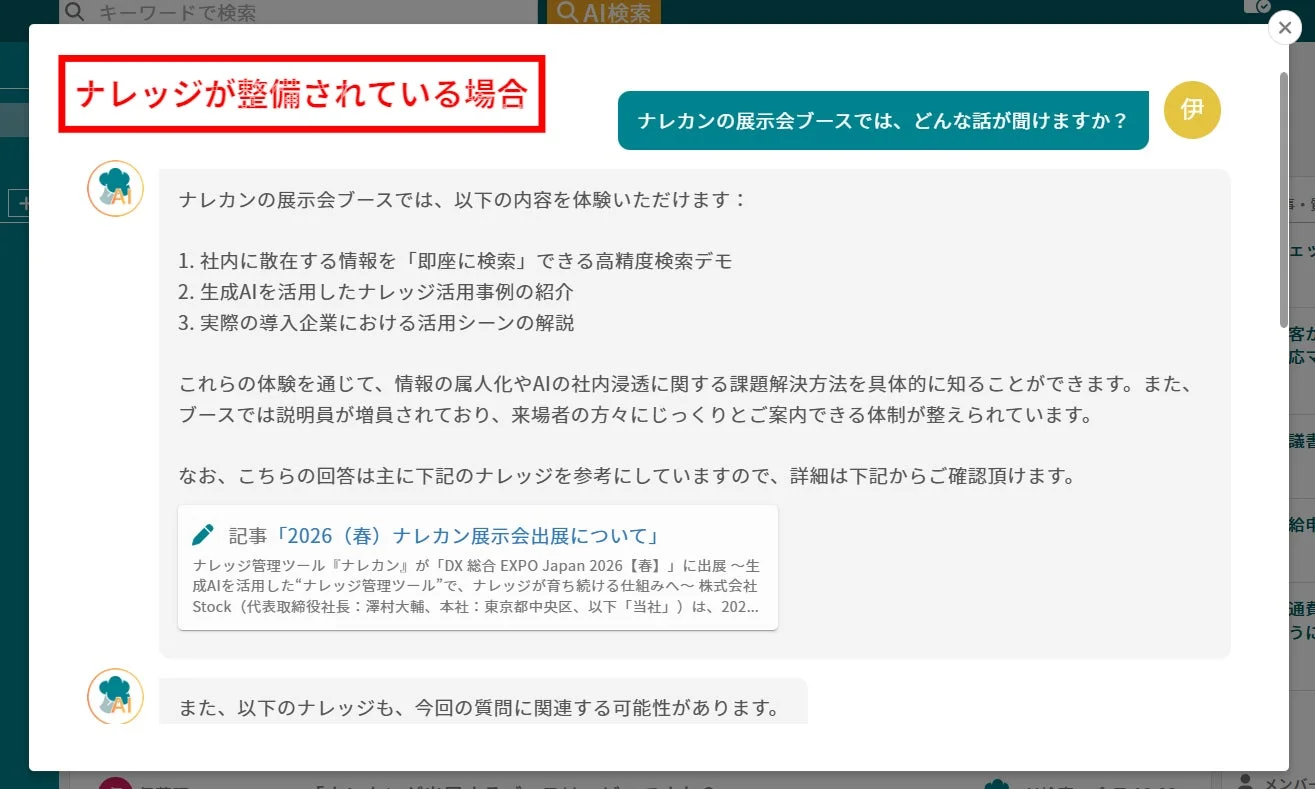The width and height of the screenshot is (1315, 789).
Task: Open the 記事「2026（春）ナレカン展示会出展について」 link
Action: click(446, 535)
